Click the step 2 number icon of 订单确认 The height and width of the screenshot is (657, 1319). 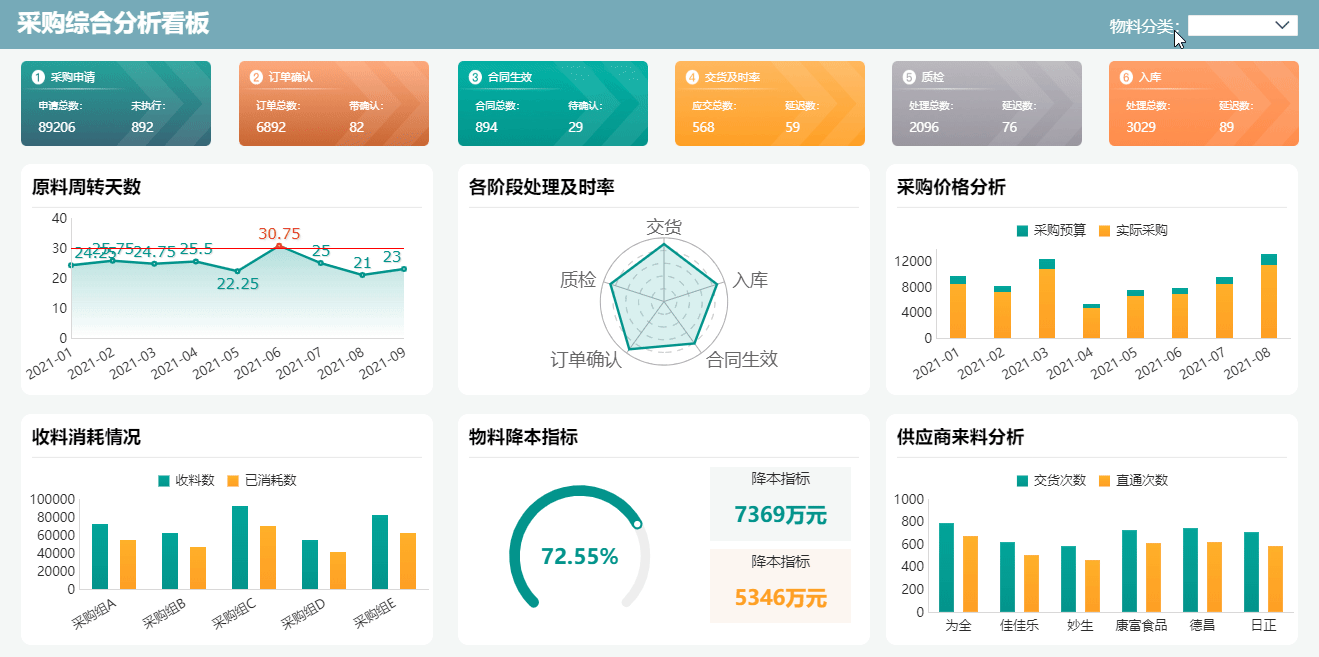tap(256, 77)
